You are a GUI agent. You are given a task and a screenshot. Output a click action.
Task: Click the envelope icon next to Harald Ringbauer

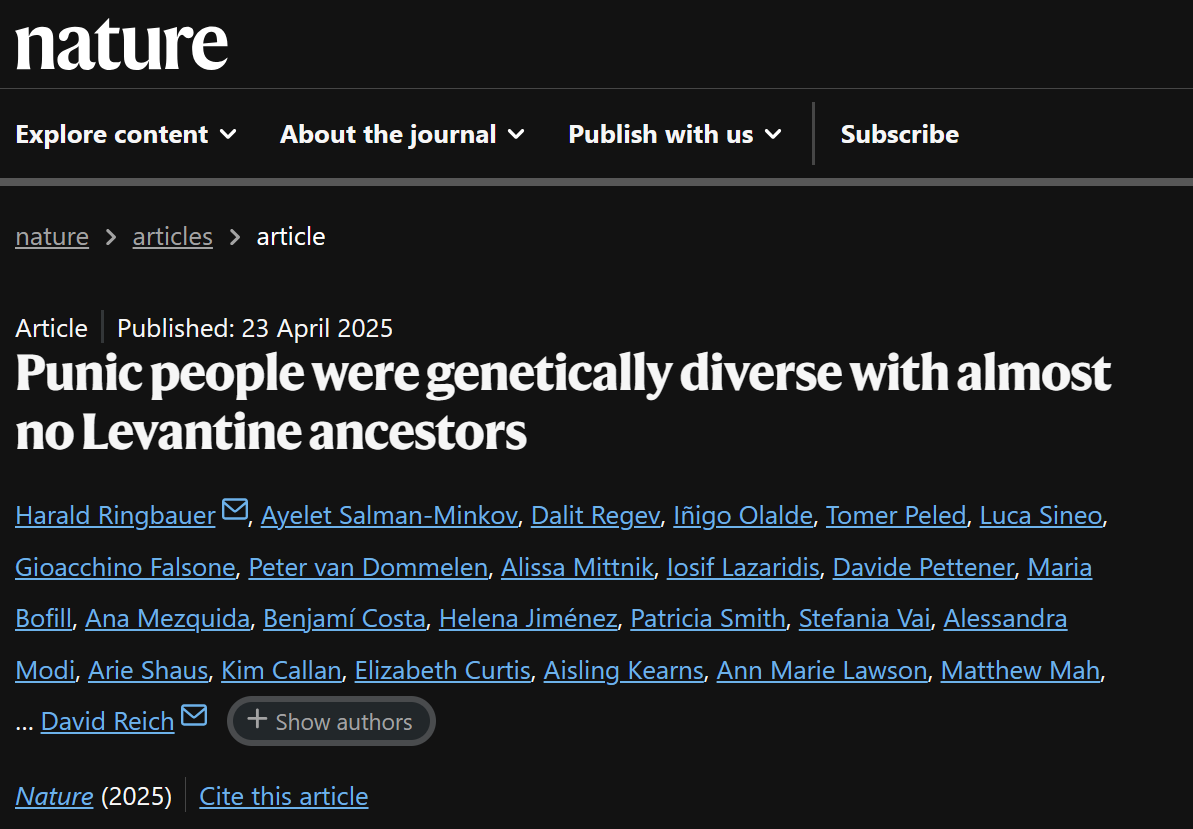pyautogui.click(x=235, y=509)
